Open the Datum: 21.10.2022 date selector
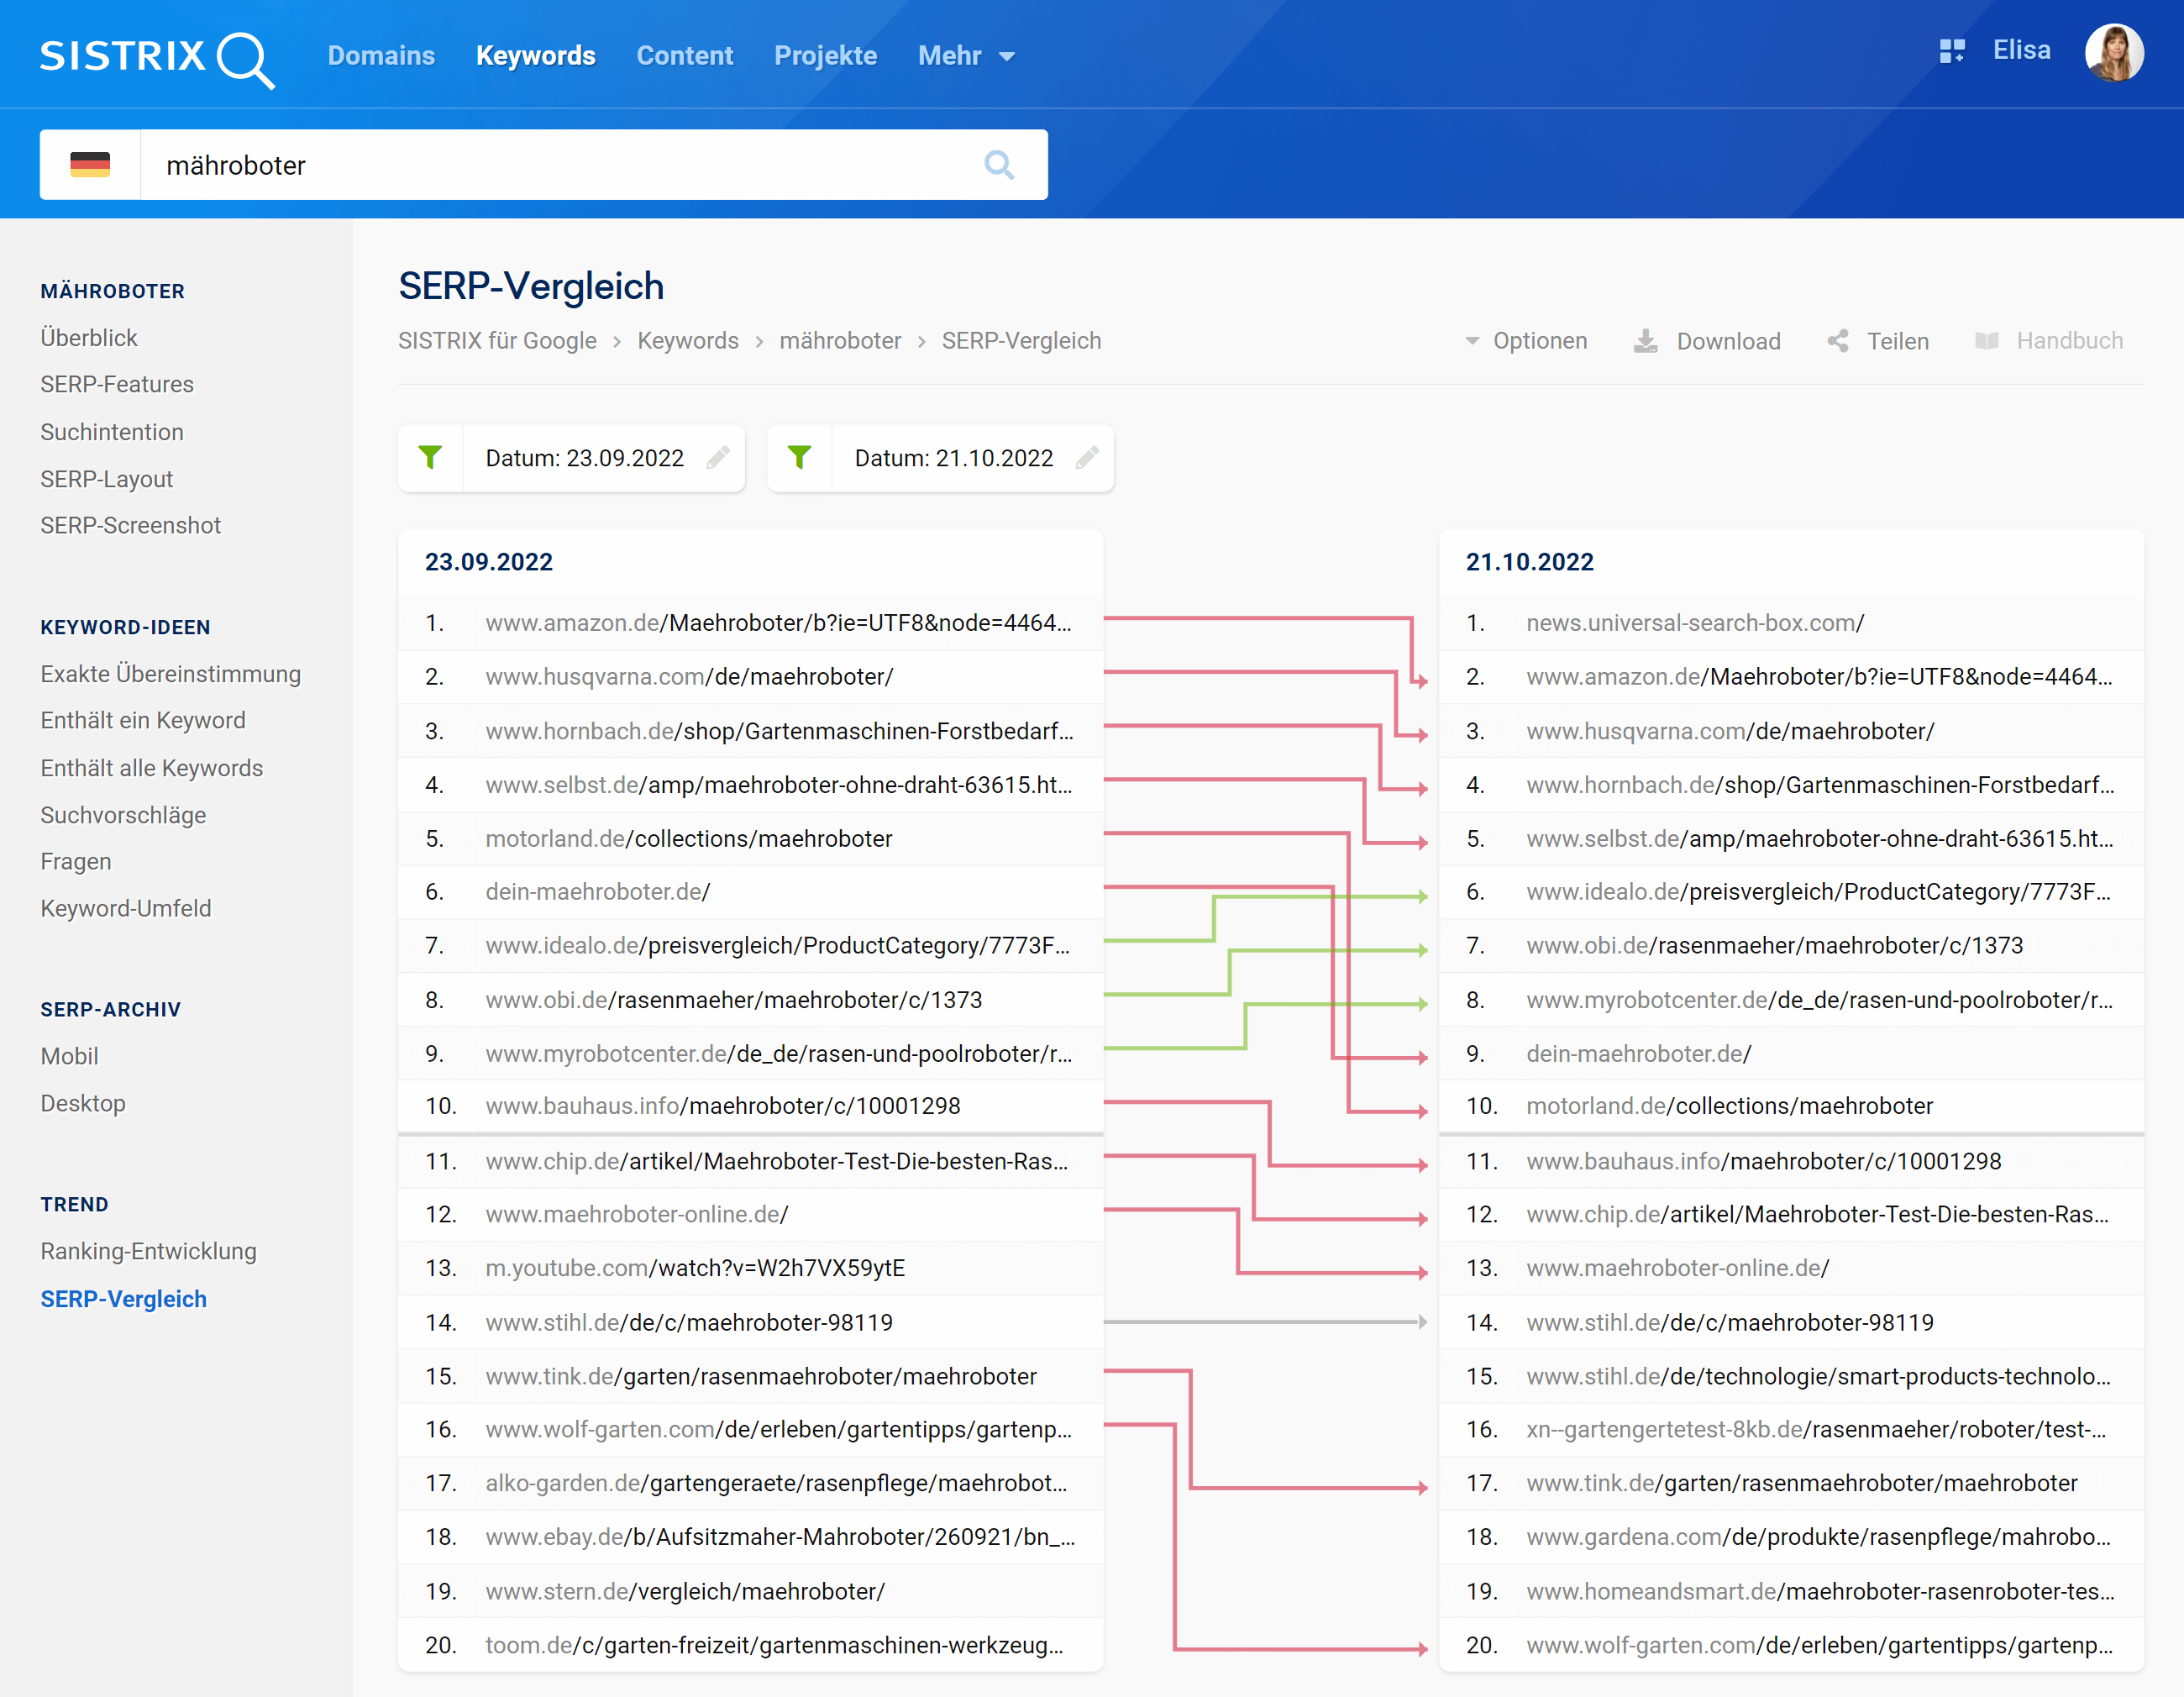 (x=953, y=458)
